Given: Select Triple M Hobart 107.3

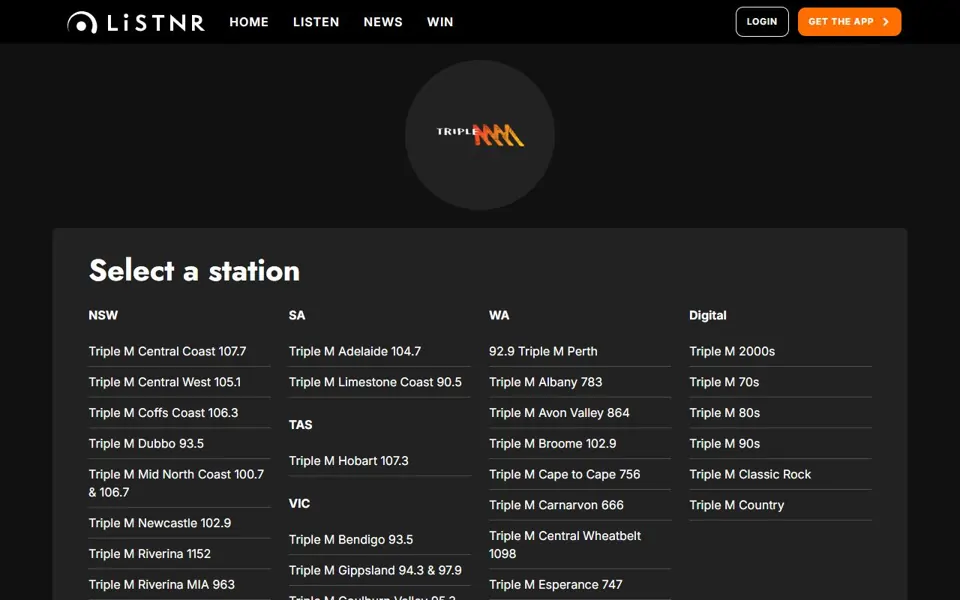Looking at the screenshot, I should [x=348, y=460].
